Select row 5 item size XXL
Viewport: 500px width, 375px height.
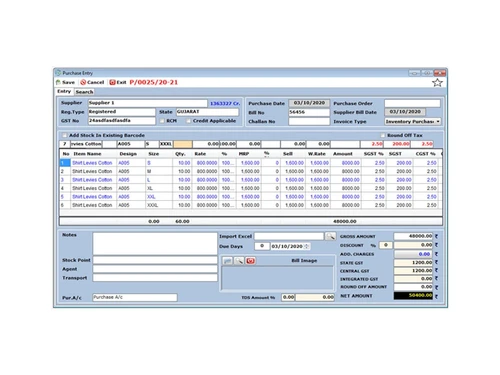[251, 197]
